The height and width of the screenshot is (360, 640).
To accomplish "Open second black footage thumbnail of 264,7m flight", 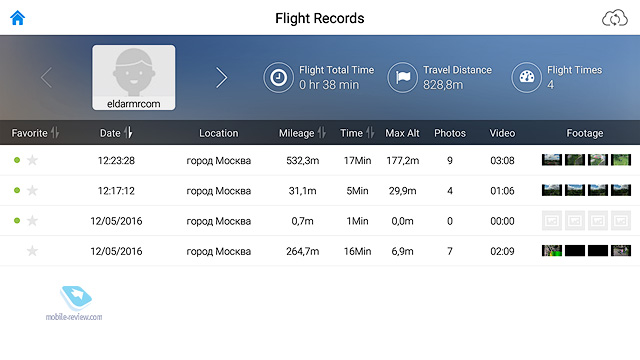I will point(575,251).
